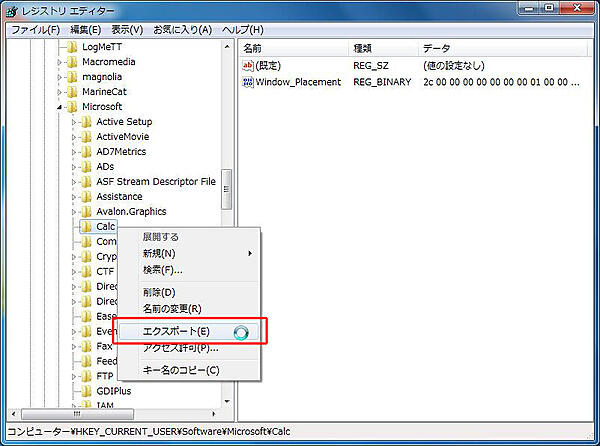
Task: Click the MarineCat folder icon
Action: tap(72, 92)
